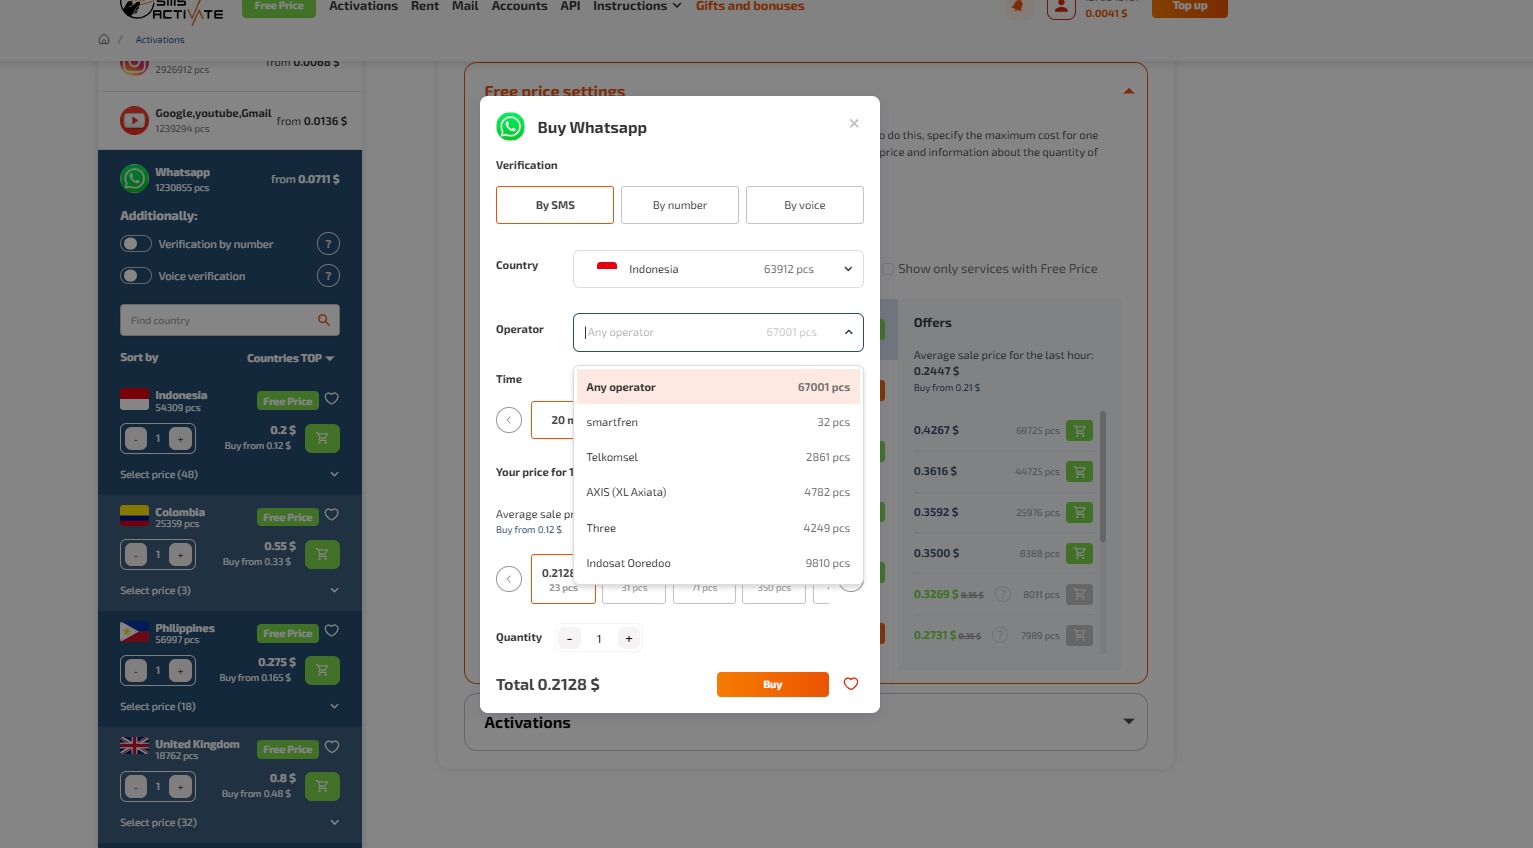
Task: Close the Buy Whatsapp dialog
Action: [x=854, y=124]
